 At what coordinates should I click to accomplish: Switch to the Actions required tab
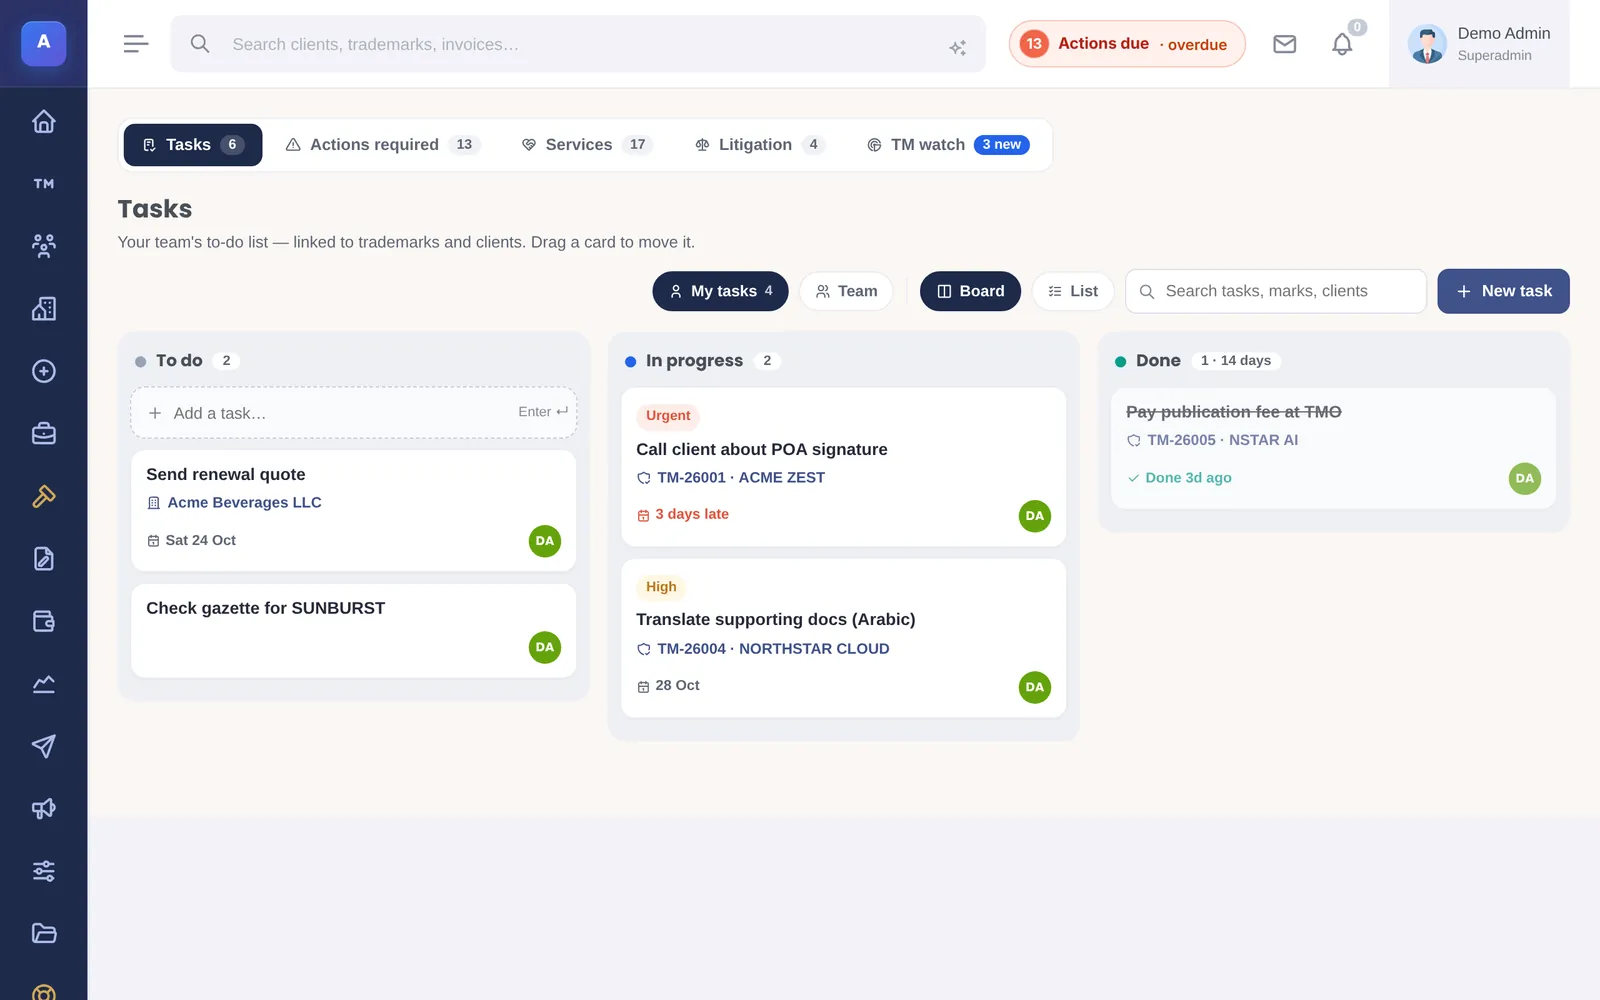[x=383, y=145]
